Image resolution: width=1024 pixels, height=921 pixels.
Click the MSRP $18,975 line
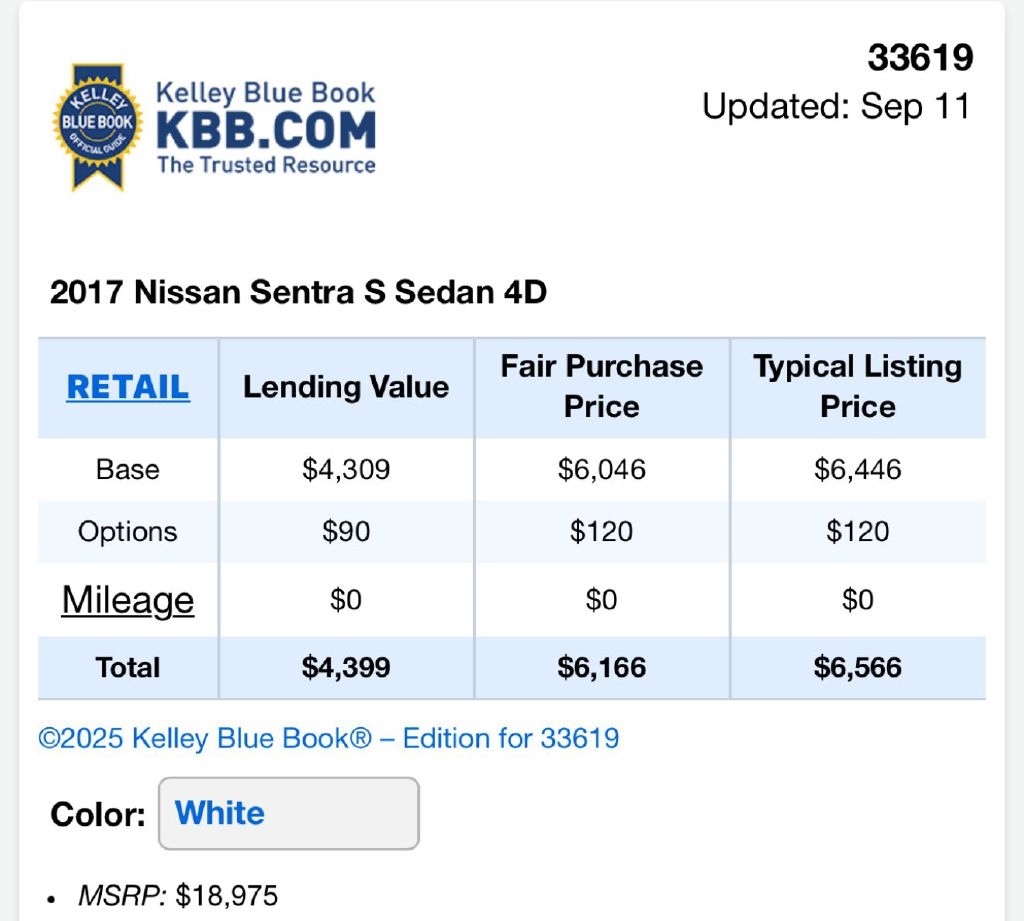click(x=178, y=896)
